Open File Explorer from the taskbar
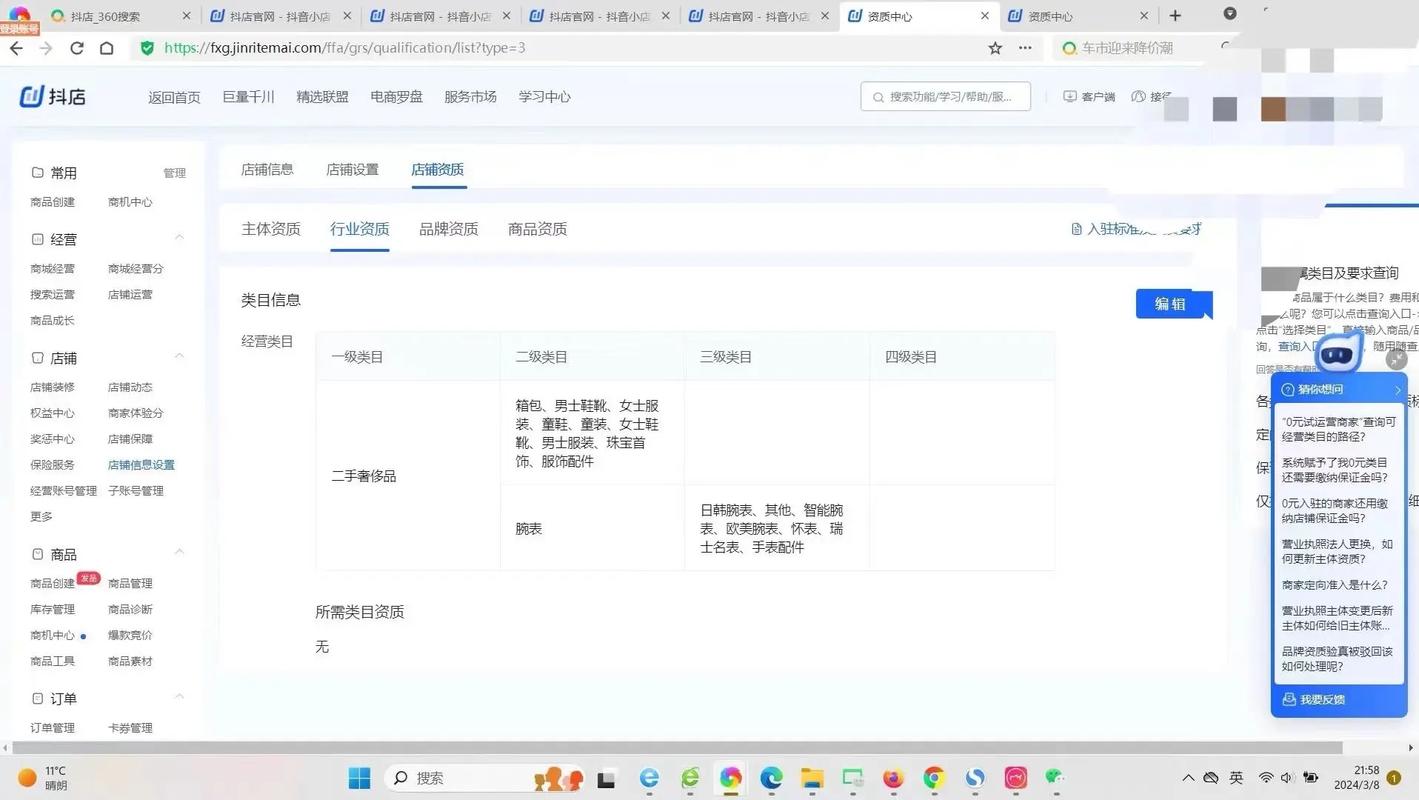Screen dimensions: 1419x800 (x=811, y=778)
